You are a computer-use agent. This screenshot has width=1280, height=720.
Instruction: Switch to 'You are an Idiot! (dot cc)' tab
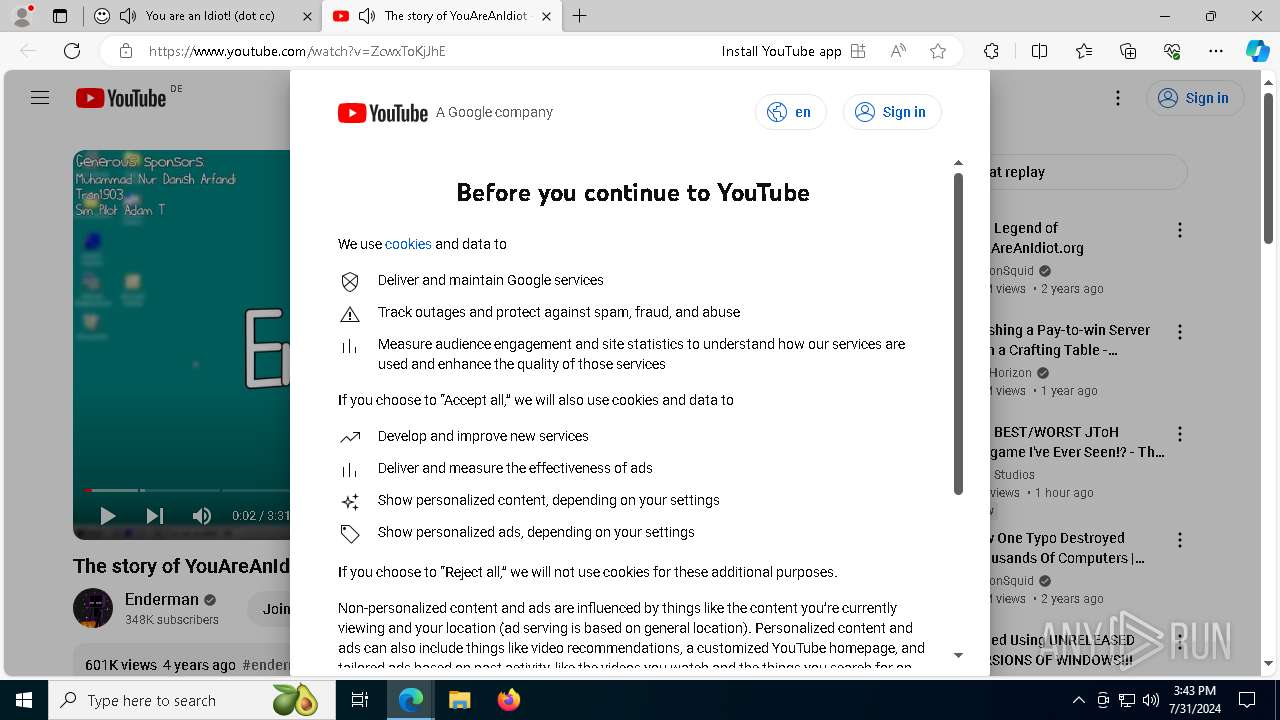(x=210, y=16)
